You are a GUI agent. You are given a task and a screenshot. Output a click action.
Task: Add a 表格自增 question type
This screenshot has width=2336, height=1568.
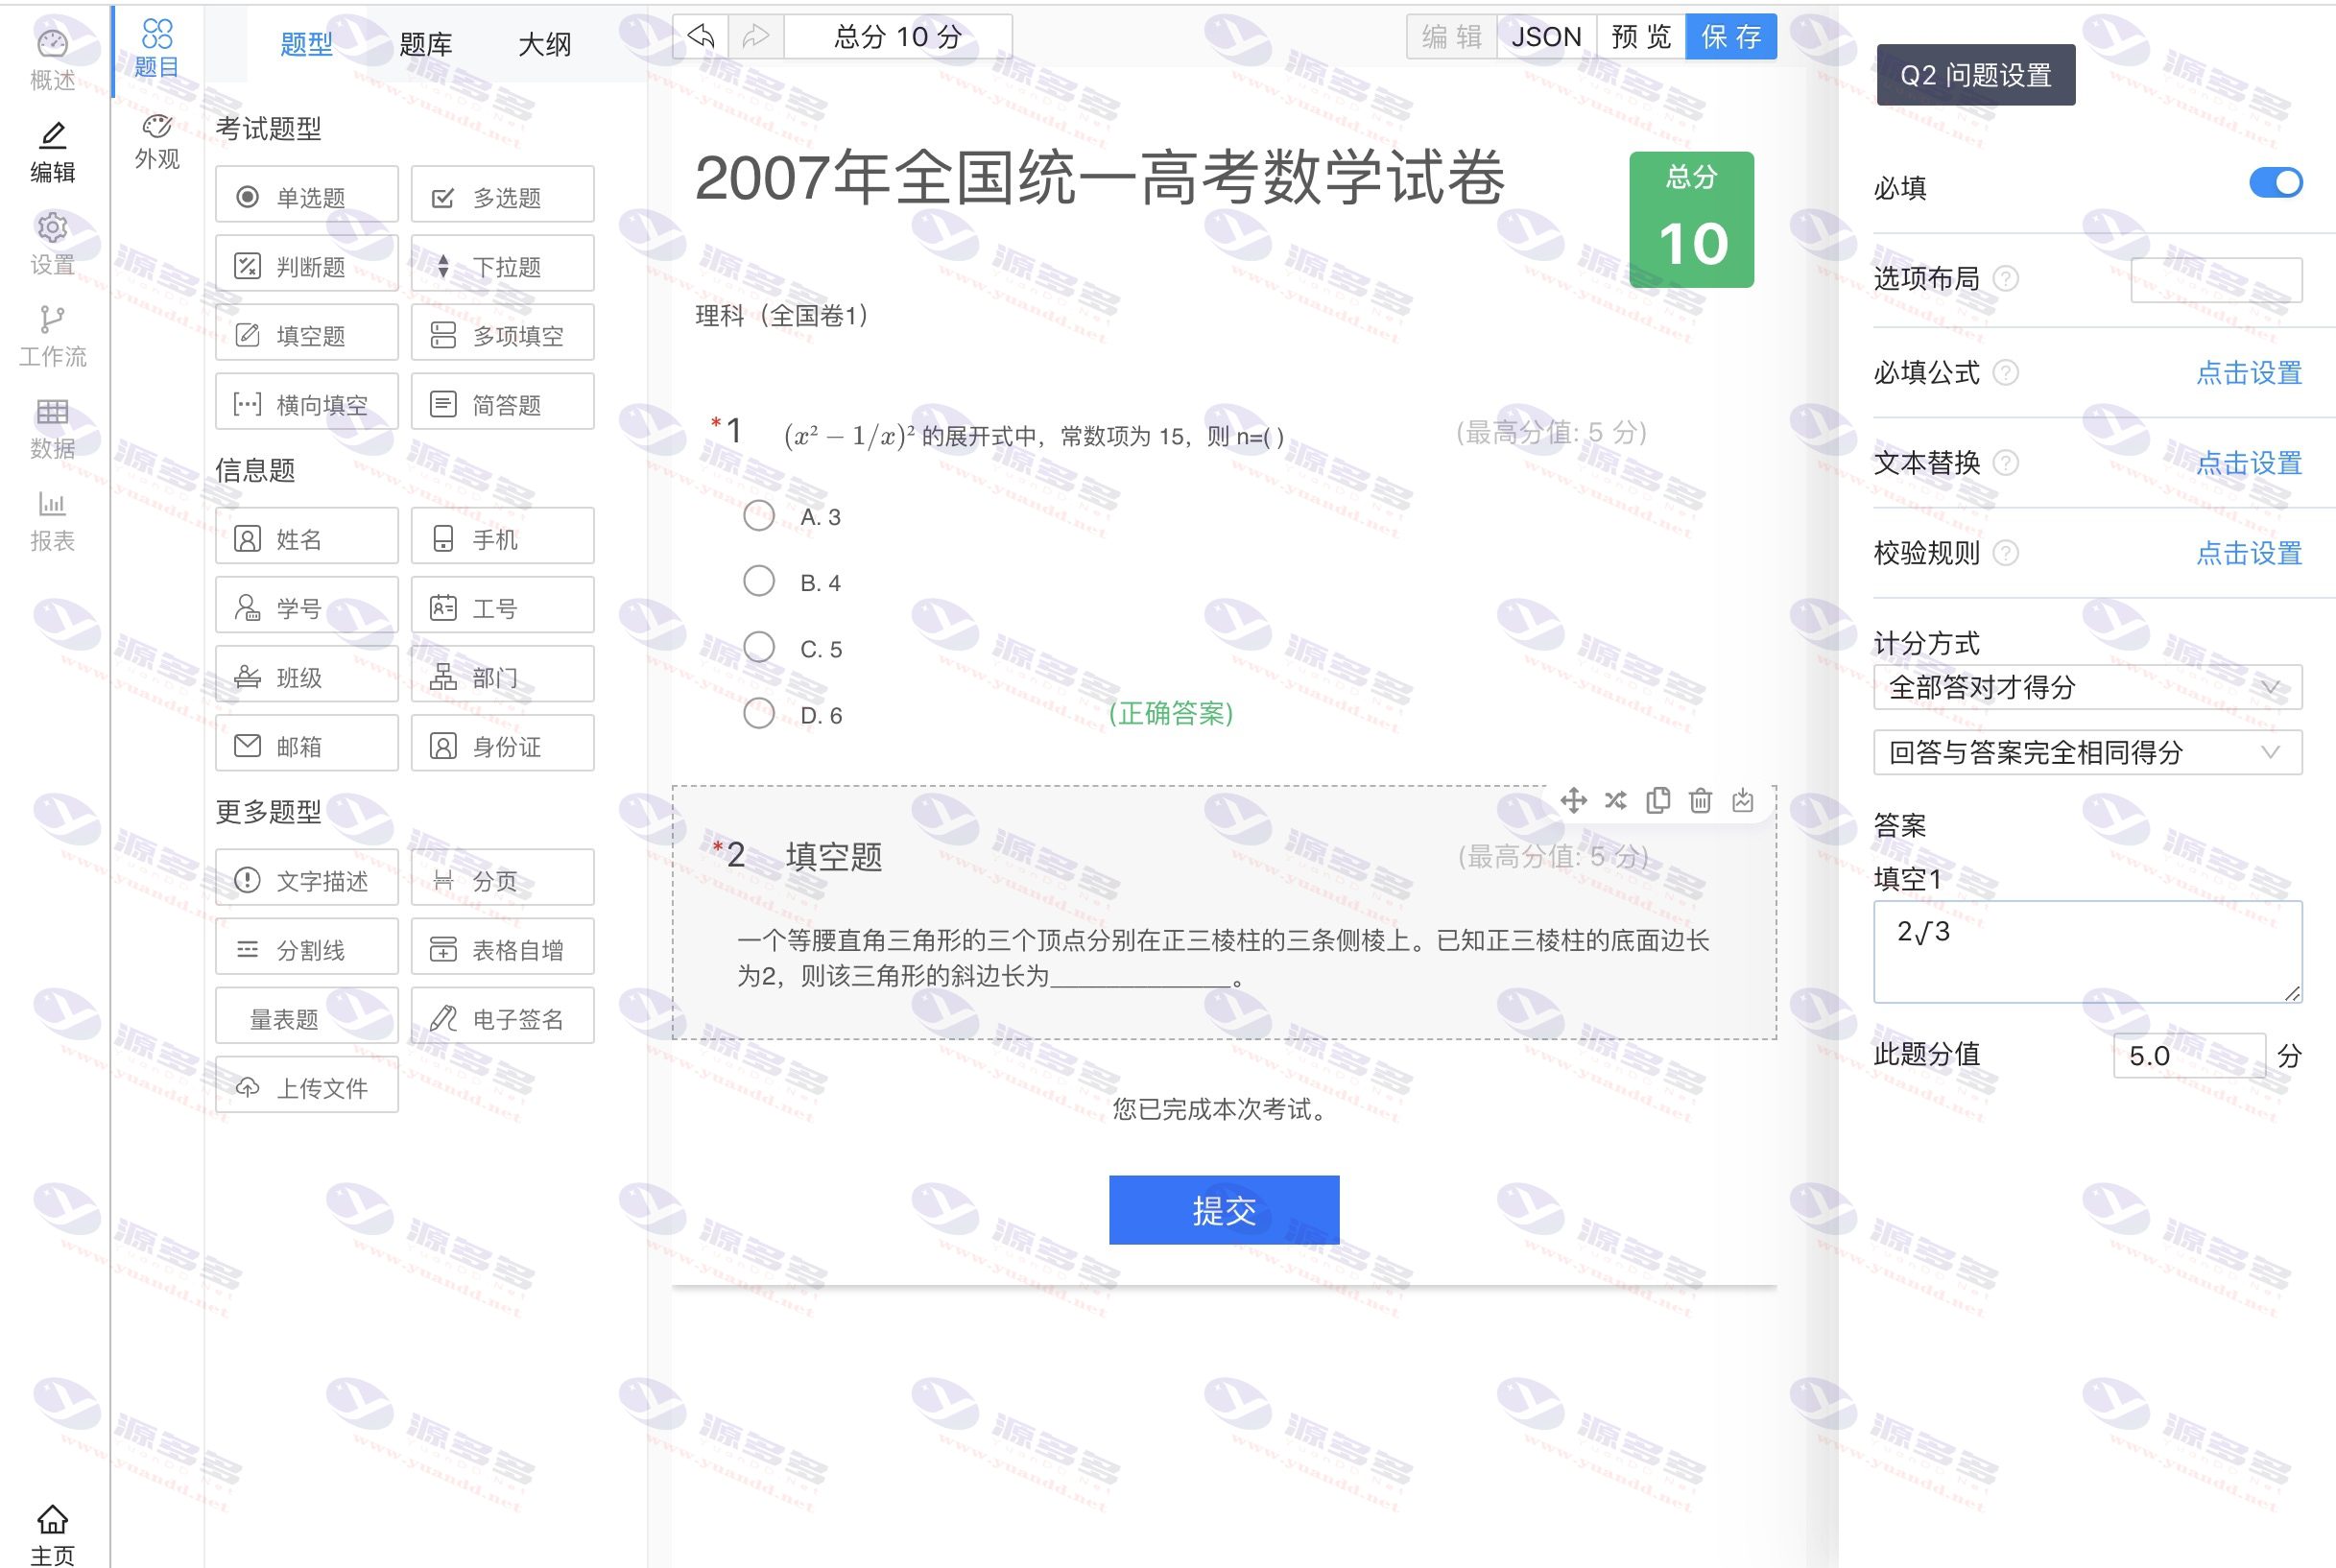503,948
